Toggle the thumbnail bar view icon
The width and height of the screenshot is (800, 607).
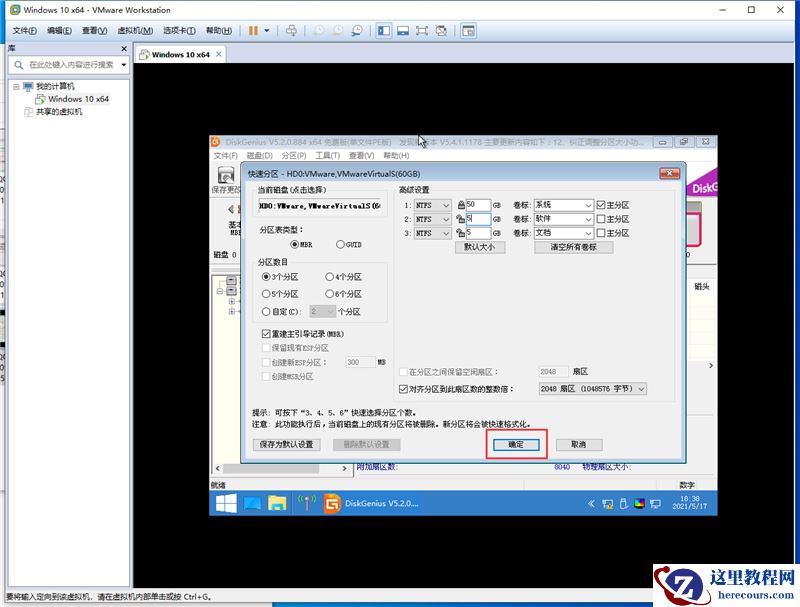click(x=403, y=31)
